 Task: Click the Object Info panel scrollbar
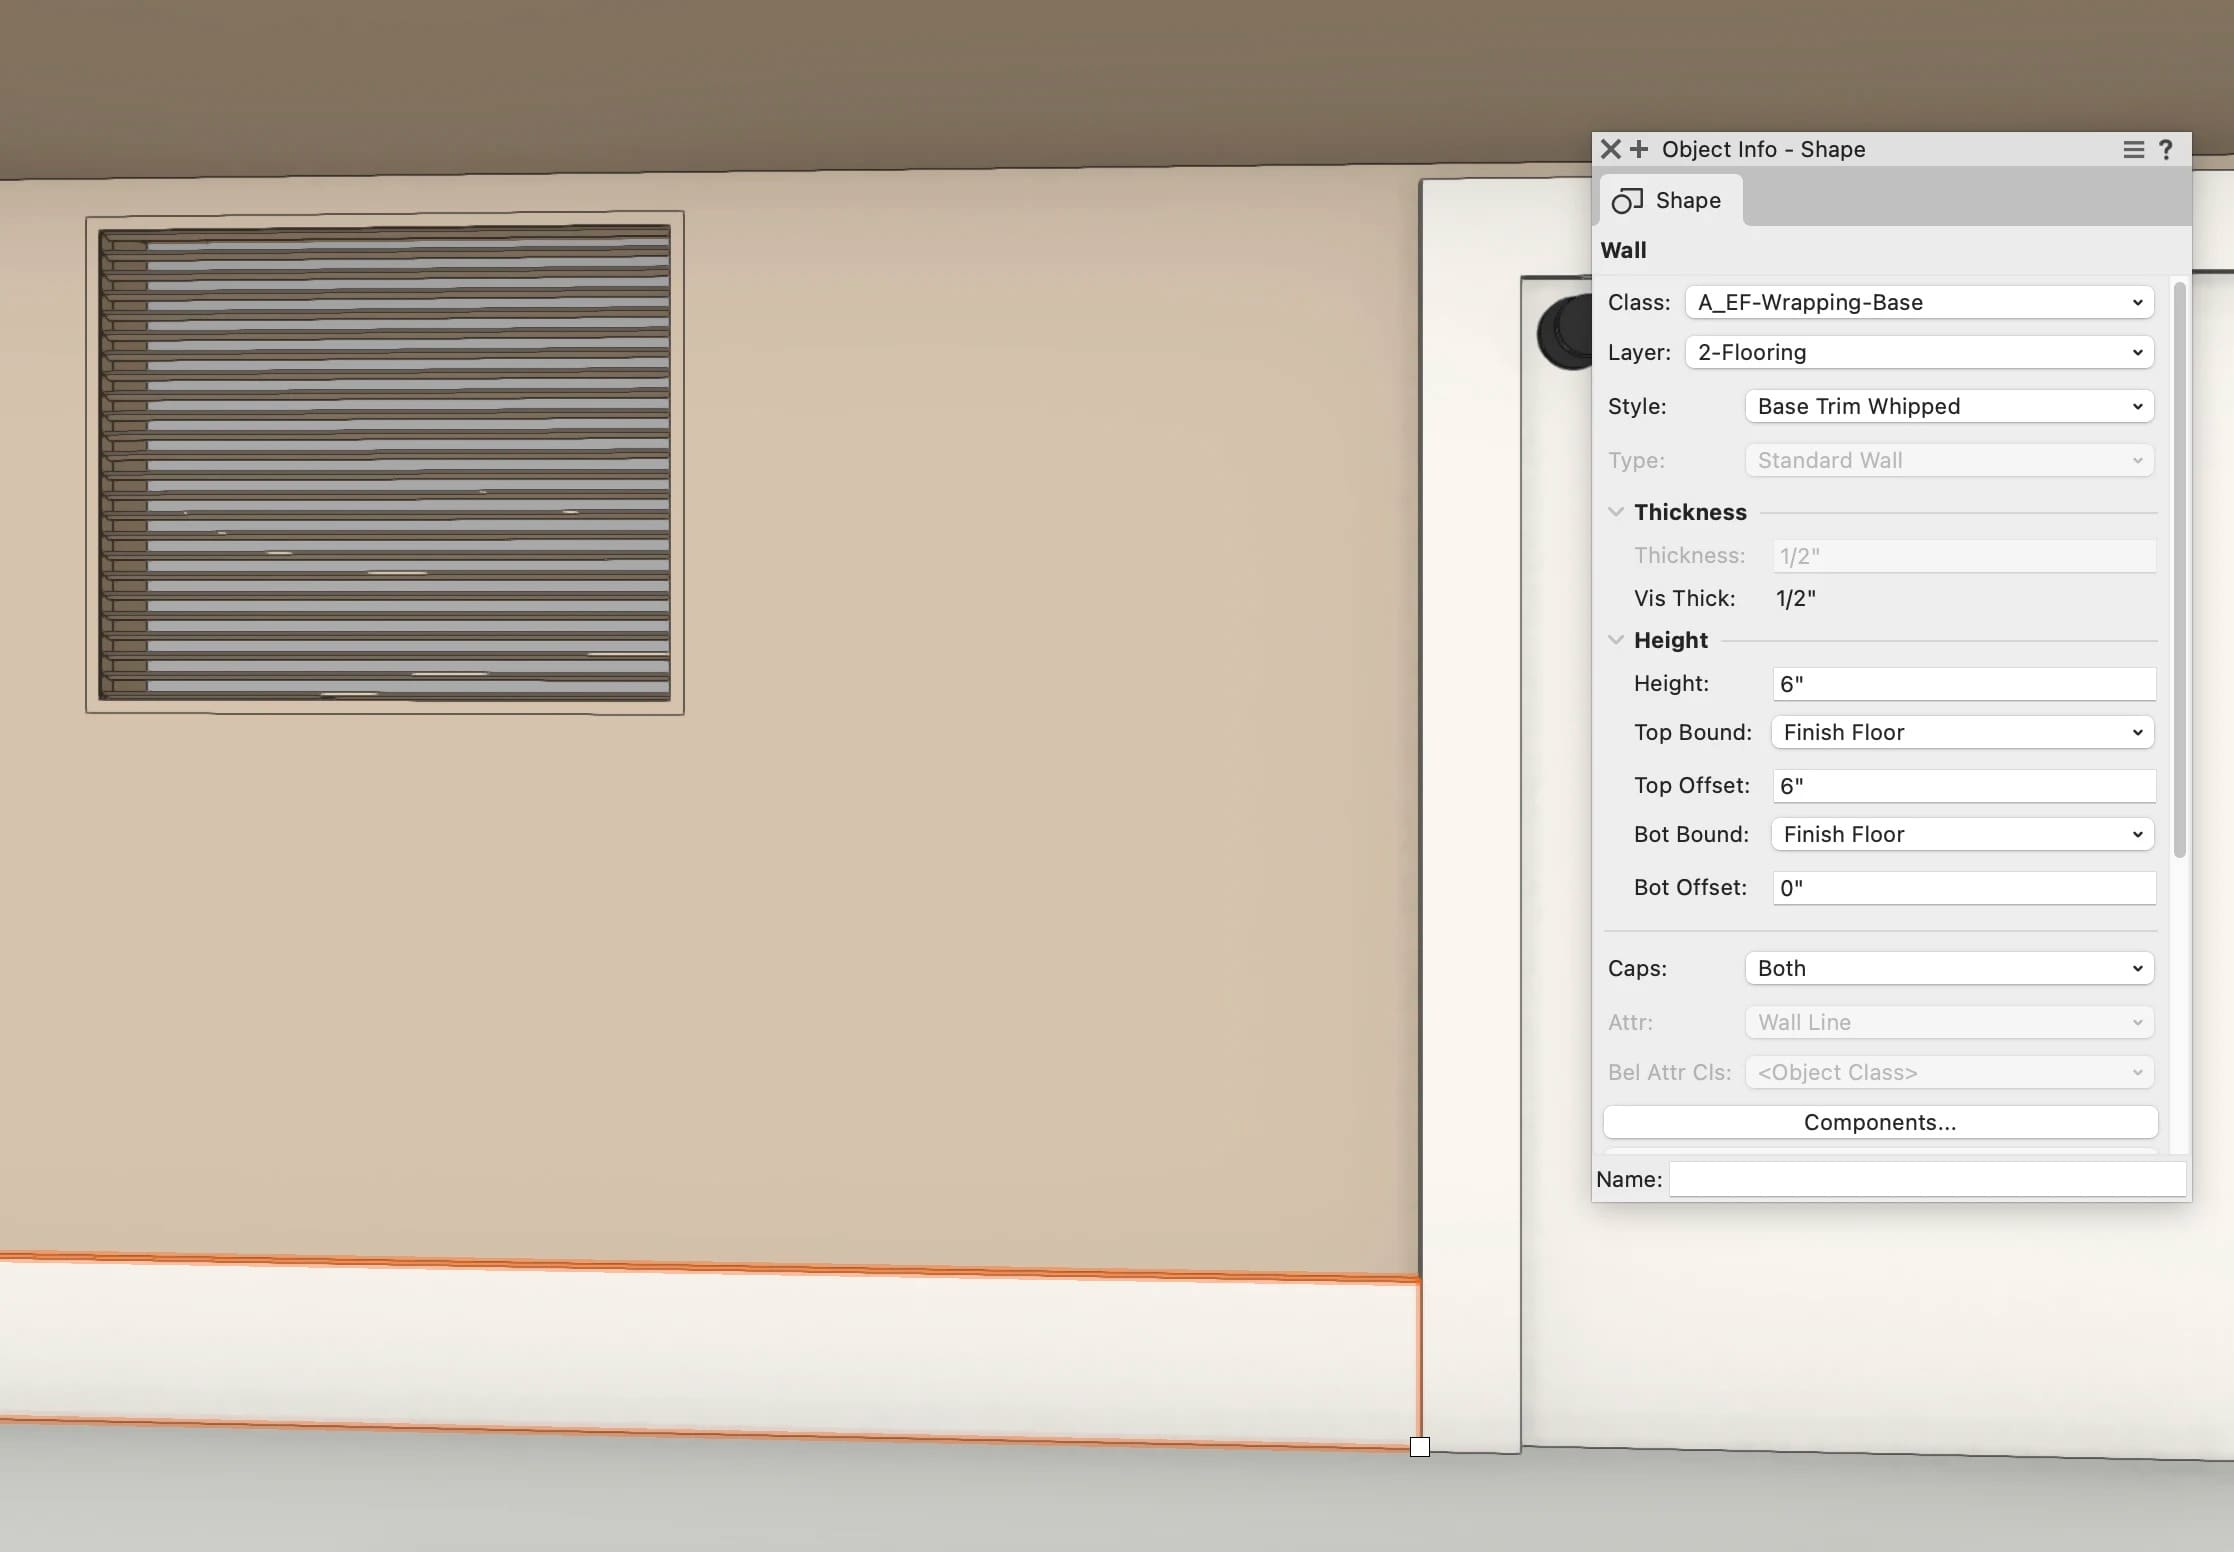(2180, 570)
